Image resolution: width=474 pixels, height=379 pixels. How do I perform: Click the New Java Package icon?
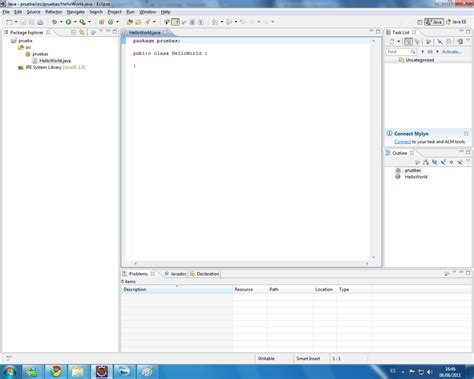tap(102, 22)
